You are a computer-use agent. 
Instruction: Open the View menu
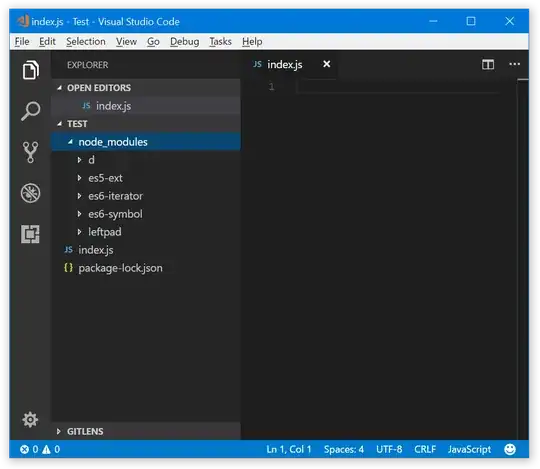click(126, 42)
